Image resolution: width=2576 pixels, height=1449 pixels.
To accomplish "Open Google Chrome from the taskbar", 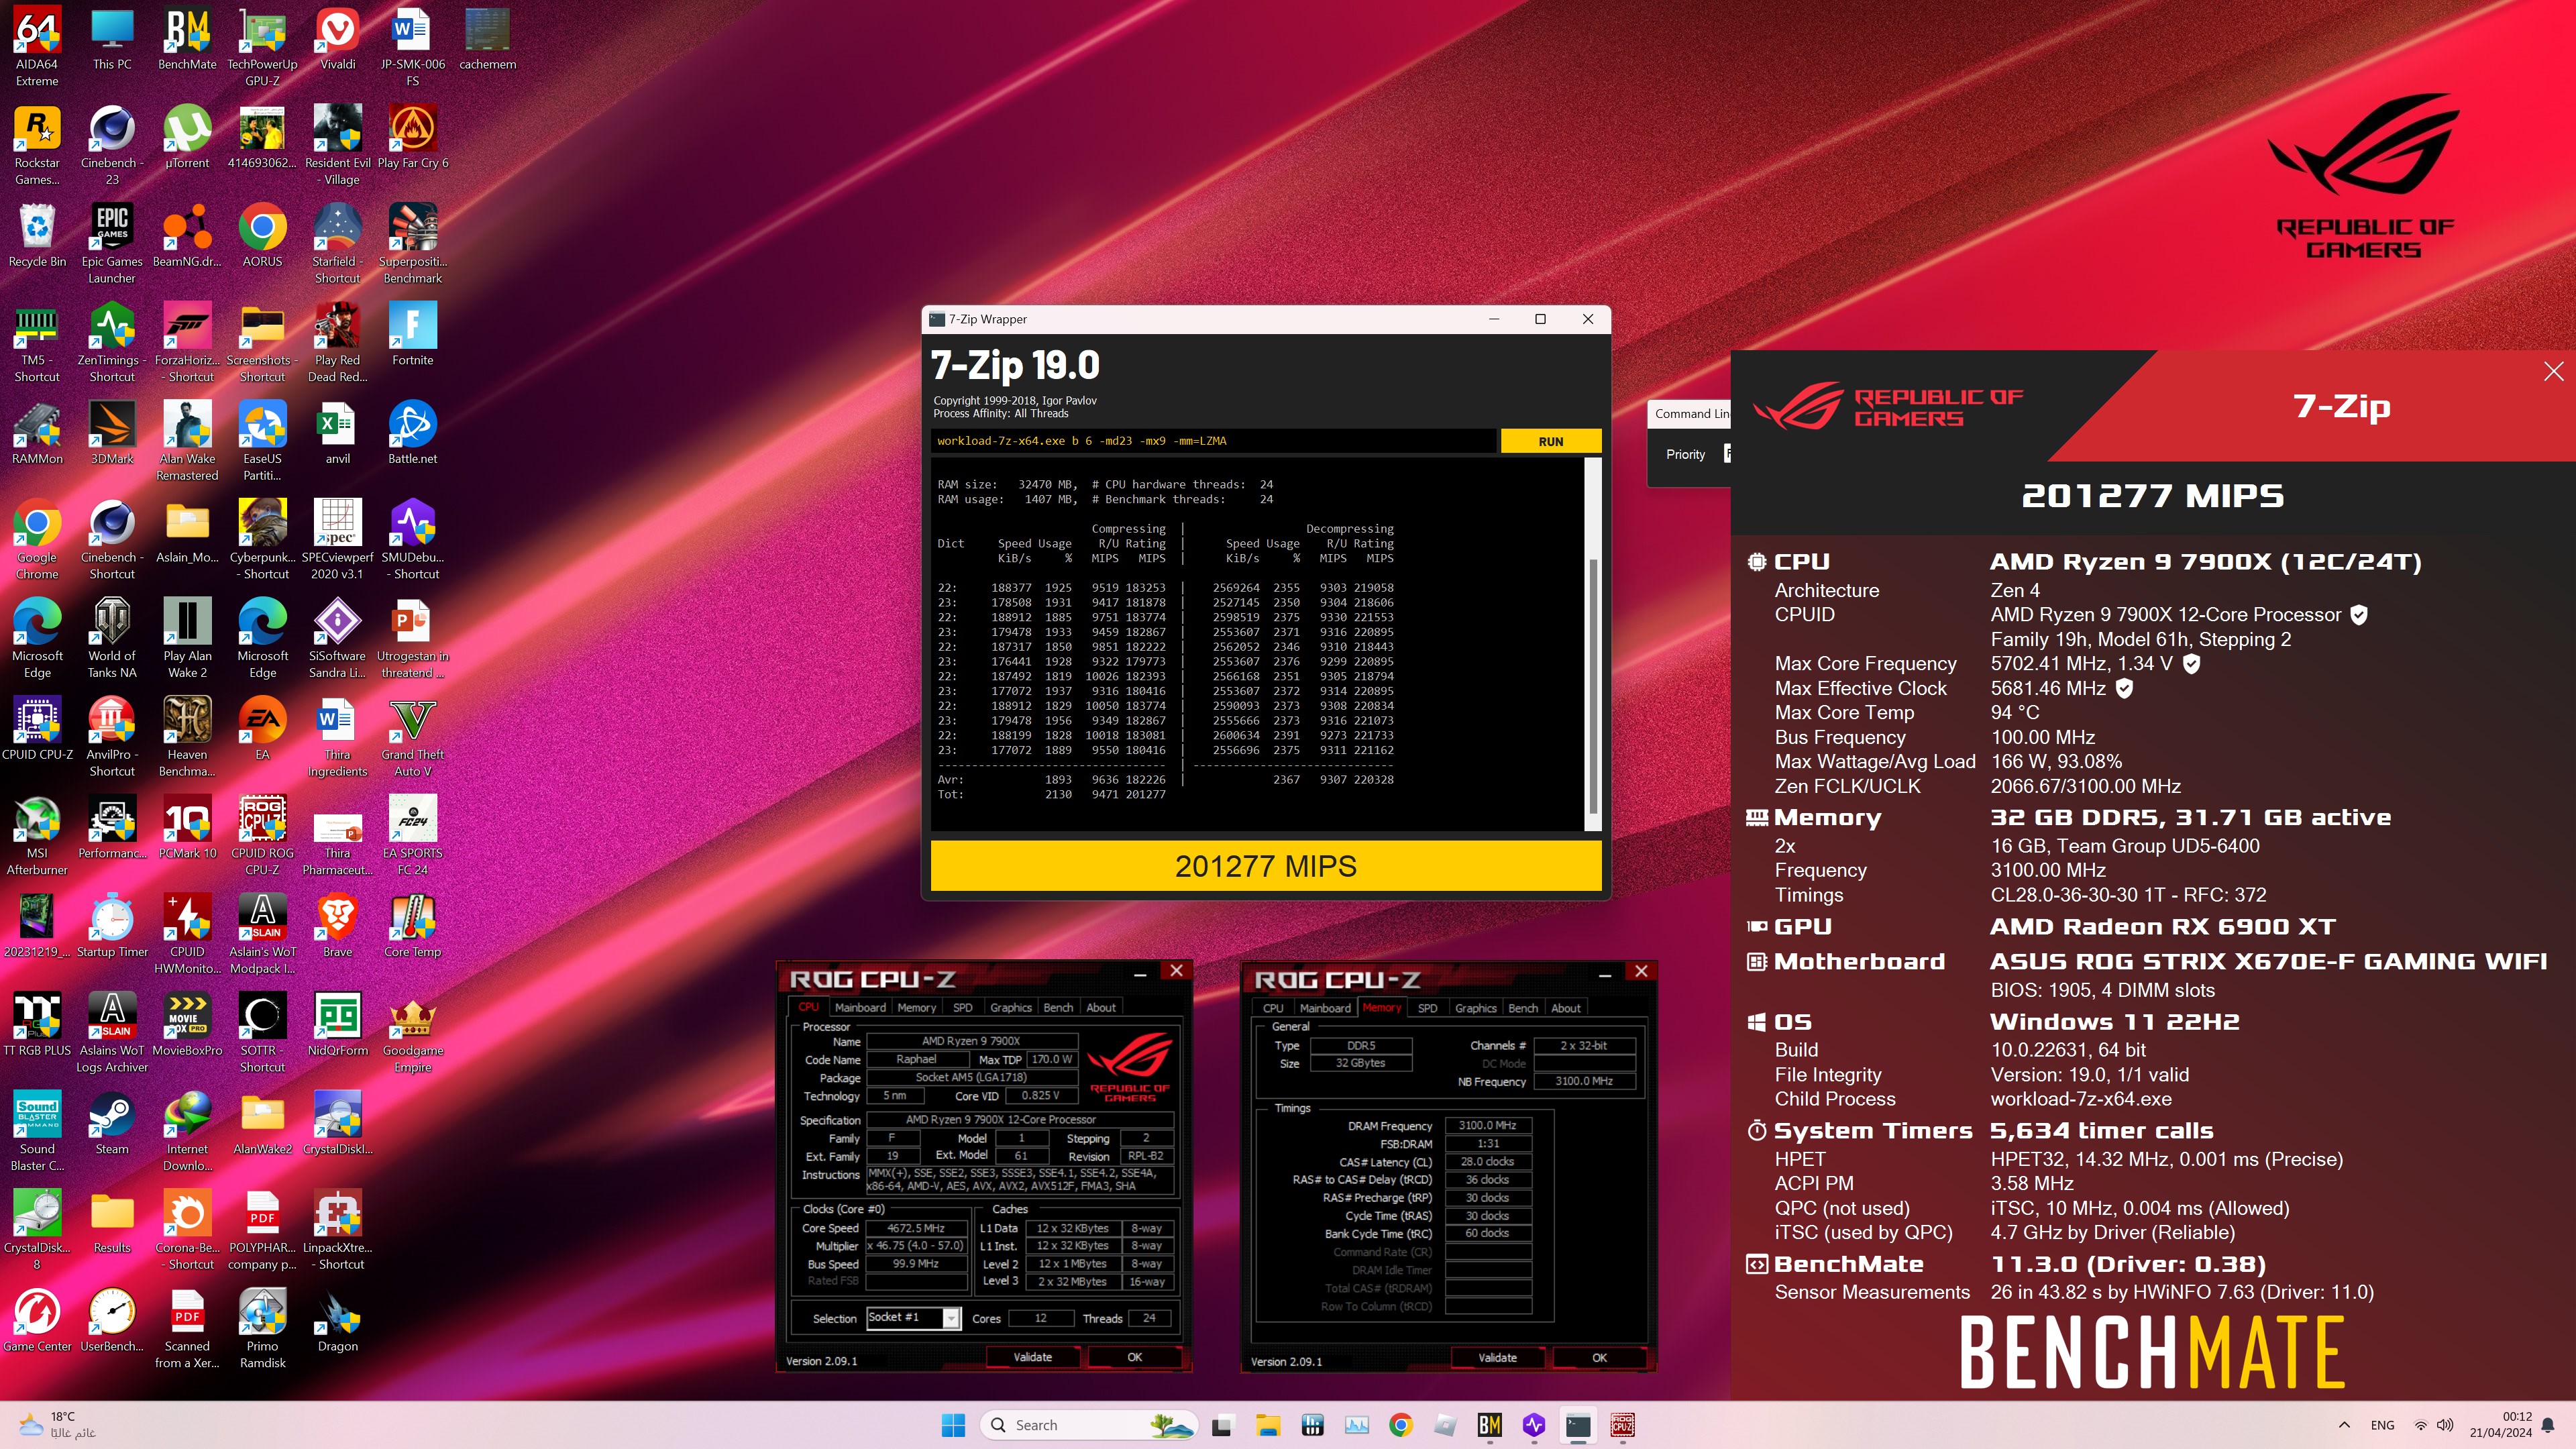I will pyautogui.click(x=1400, y=1425).
